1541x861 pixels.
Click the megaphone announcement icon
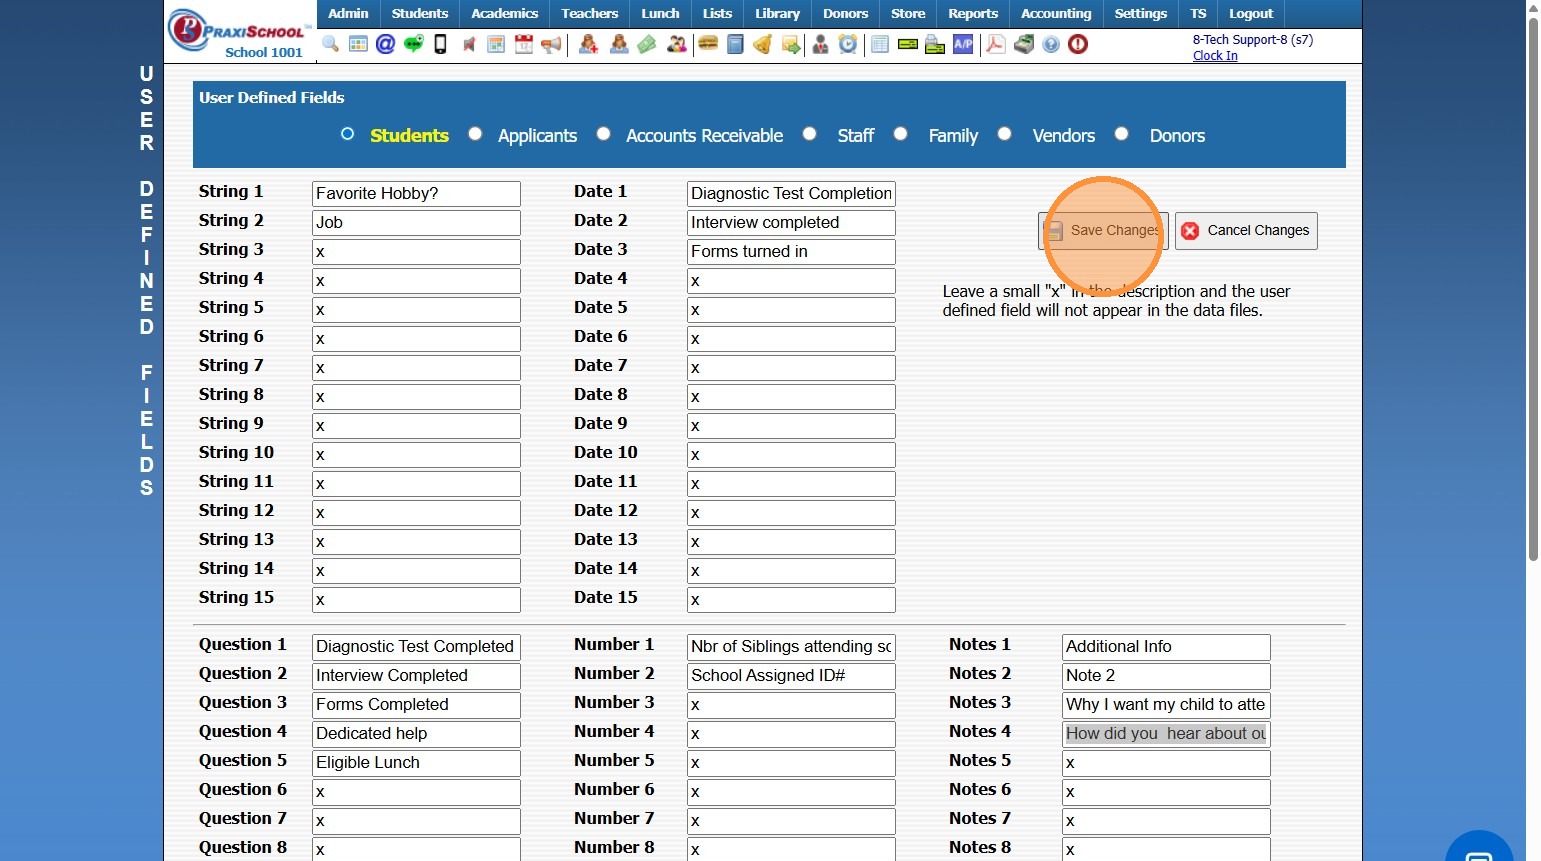[551, 44]
